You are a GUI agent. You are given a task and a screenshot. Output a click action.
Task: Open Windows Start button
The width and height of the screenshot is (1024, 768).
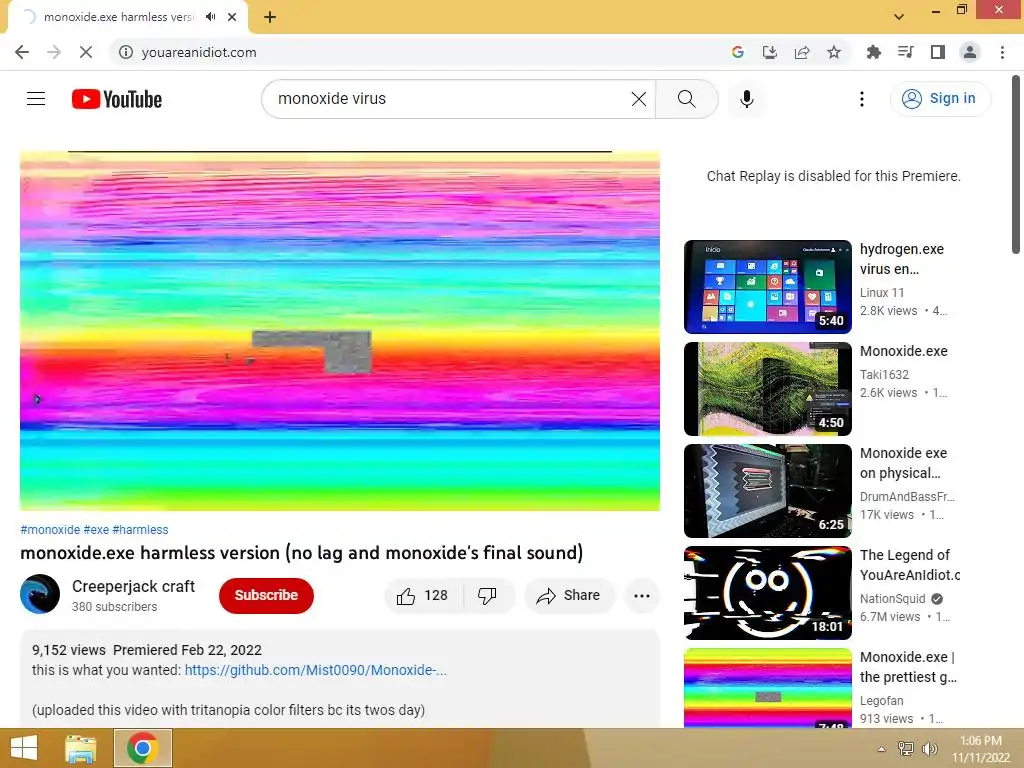click(24, 748)
